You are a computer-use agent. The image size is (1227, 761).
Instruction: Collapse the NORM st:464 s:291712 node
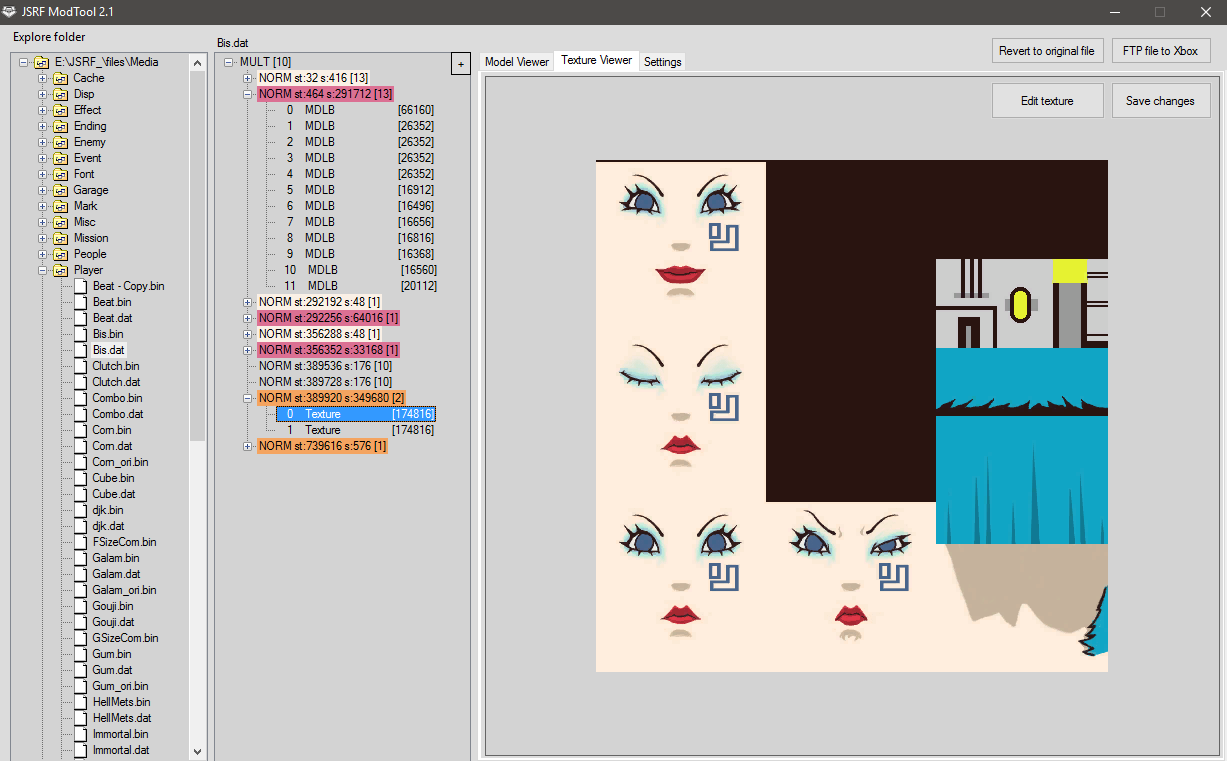click(248, 92)
